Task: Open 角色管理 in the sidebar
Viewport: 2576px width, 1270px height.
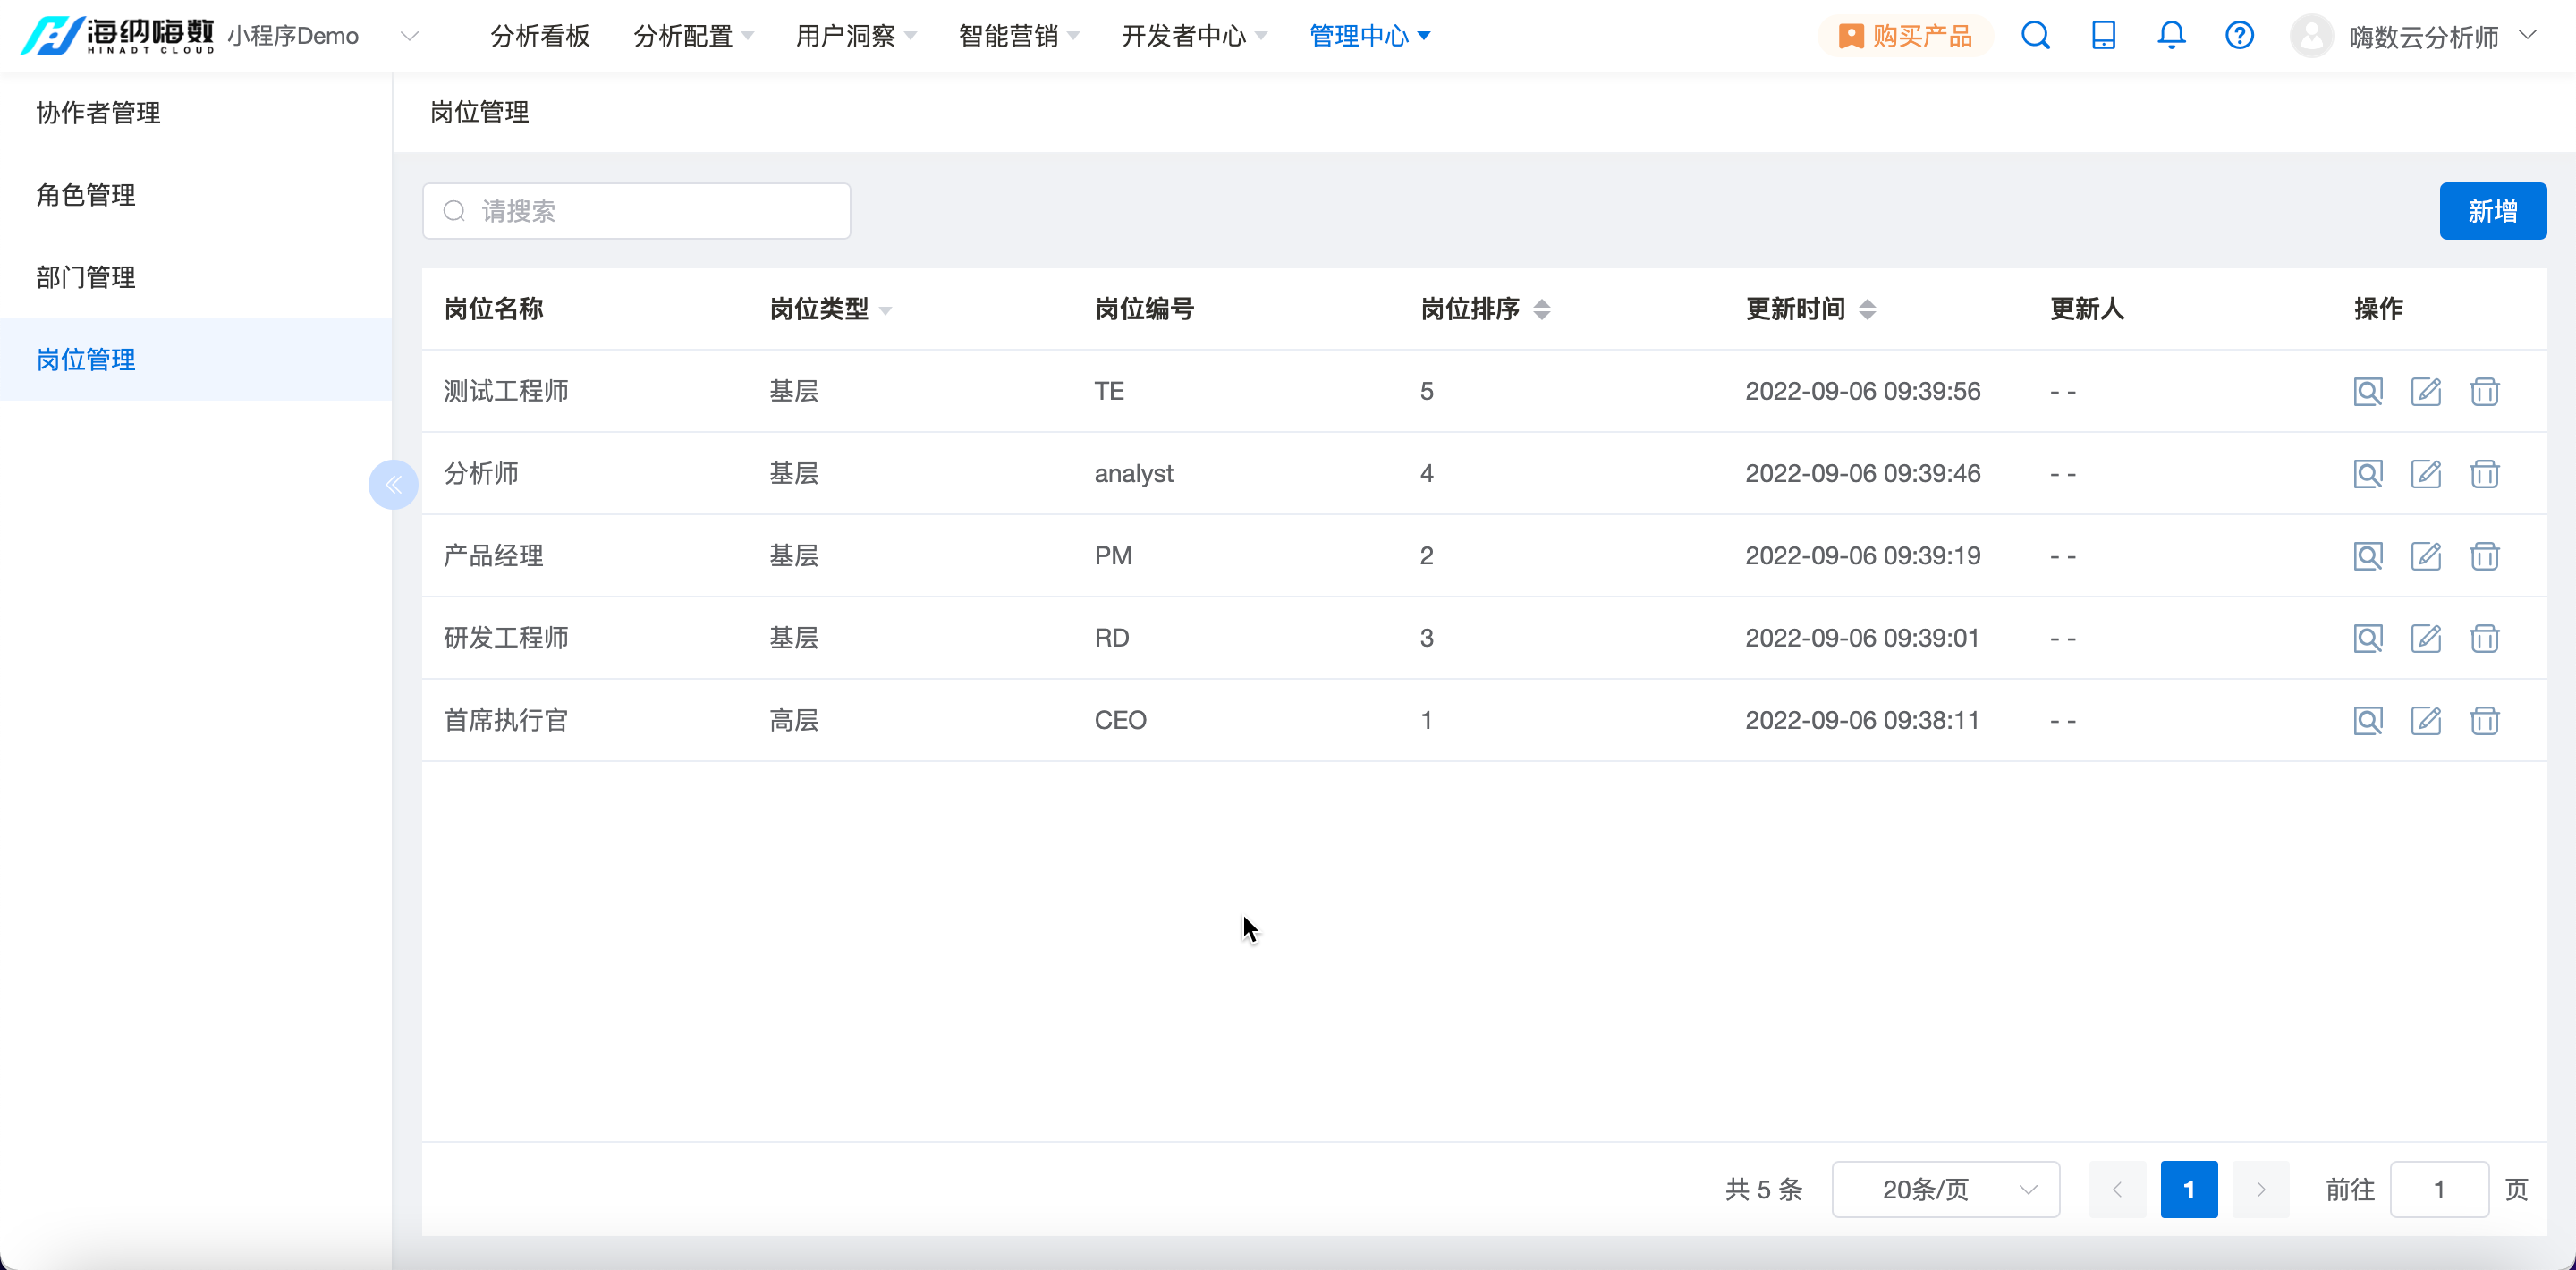Action: pyautogui.click(x=196, y=195)
